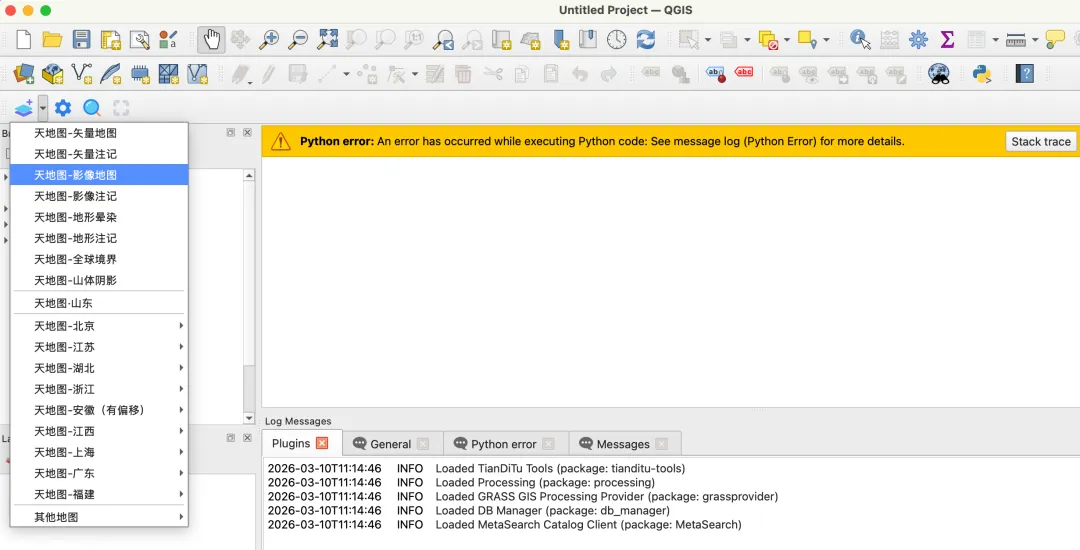The image size is (1080, 550).
Task: Create a new temporary scratch layer
Action: (140, 74)
